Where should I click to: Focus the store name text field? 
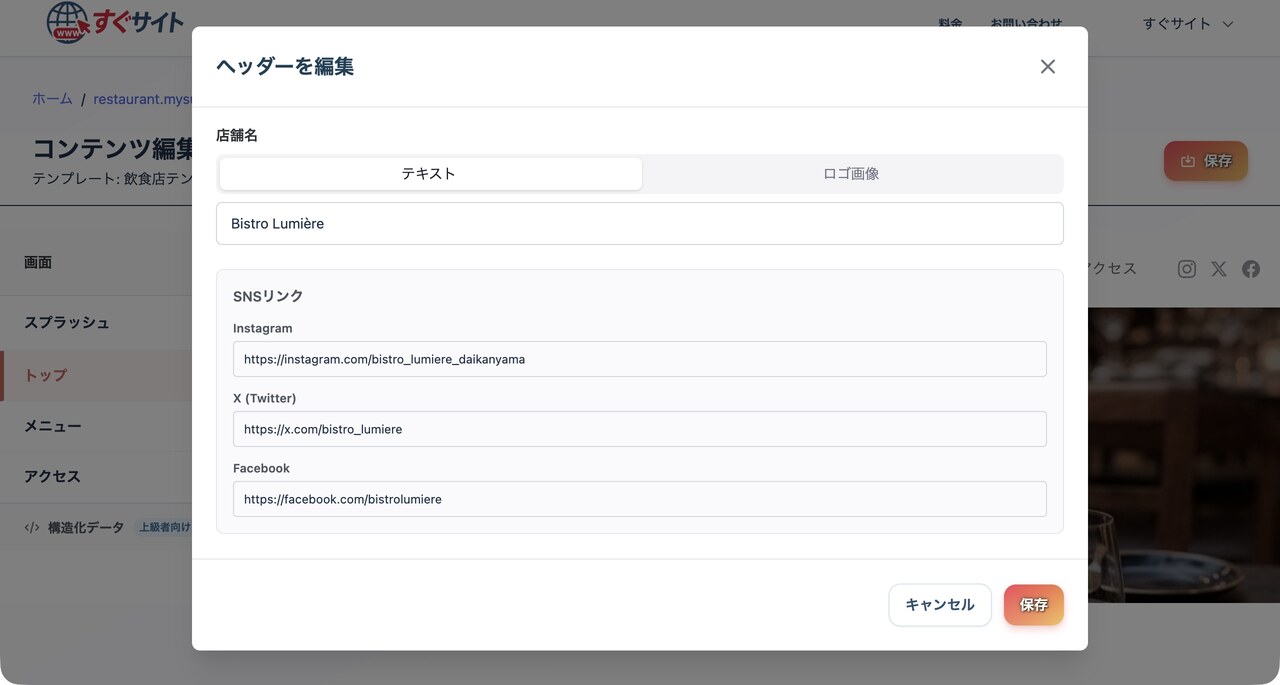639,224
